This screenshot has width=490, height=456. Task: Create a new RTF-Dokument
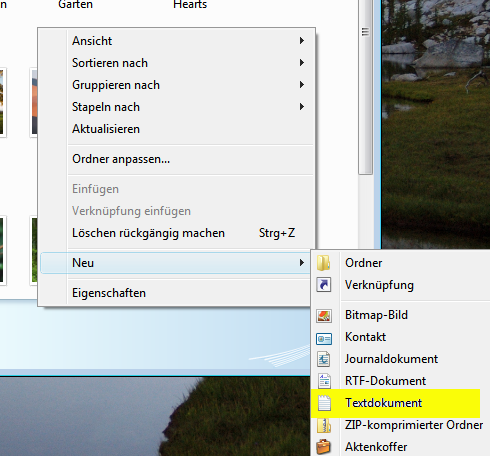401,381
